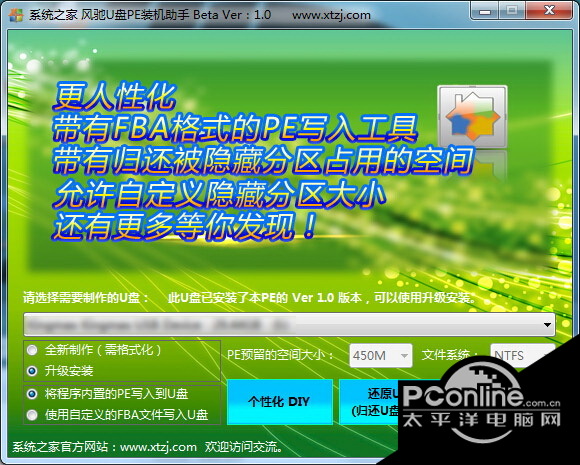Click the 带有FBA格式的PE写入工具 banner text

(235, 129)
